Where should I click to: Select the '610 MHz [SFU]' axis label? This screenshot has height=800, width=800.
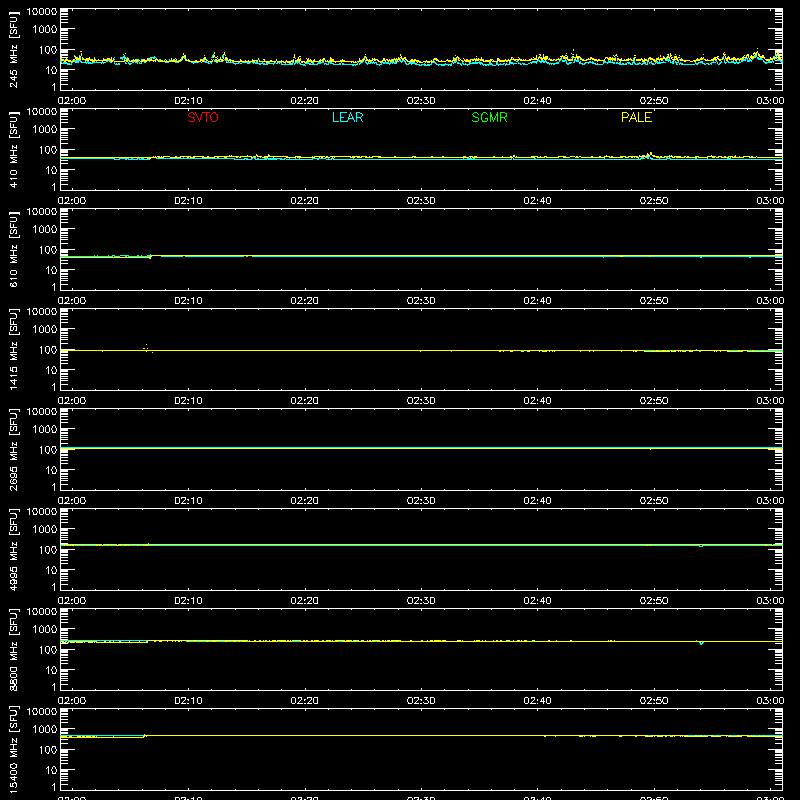coord(13,250)
